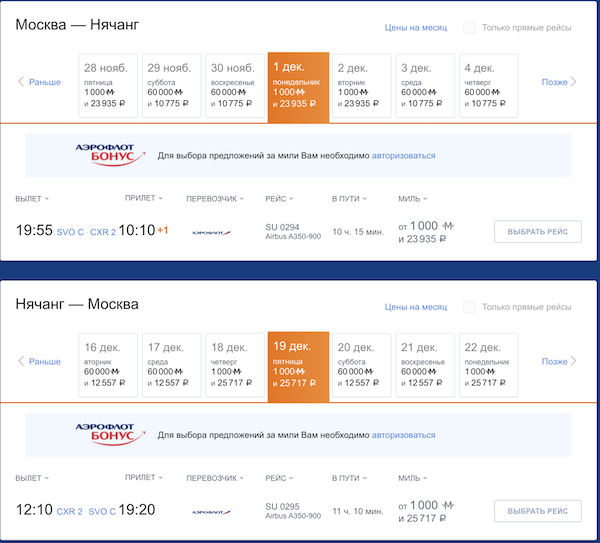The height and width of the screenshot is (543, 600).
Task: Click ВЫБРАТЬ РЕЙС for flight SU 0294
Action: 537,231
